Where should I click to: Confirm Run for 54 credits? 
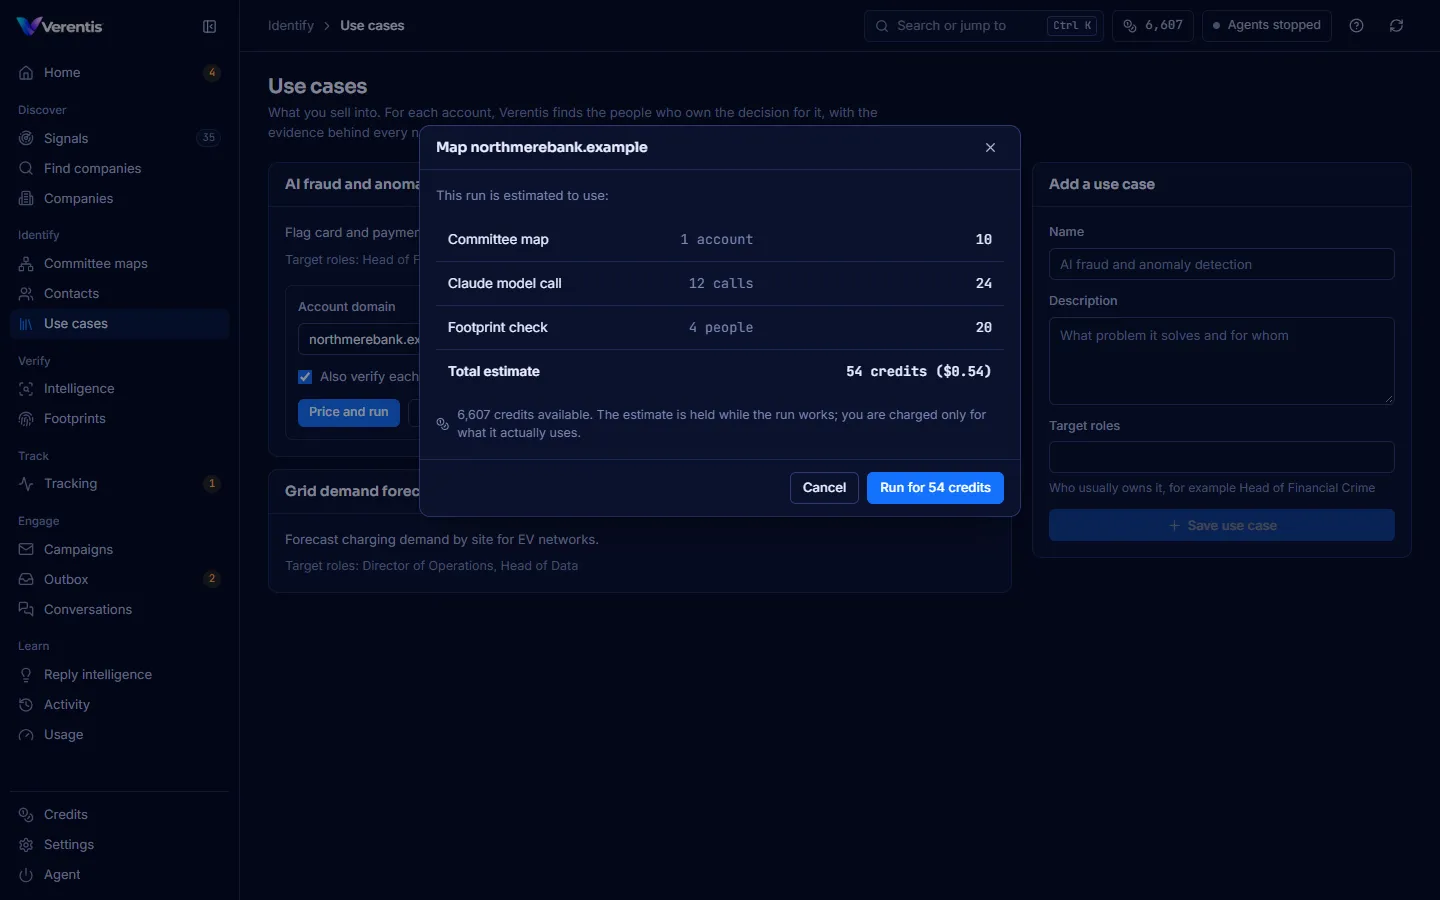pyautogui.click(x=935, y=488)
